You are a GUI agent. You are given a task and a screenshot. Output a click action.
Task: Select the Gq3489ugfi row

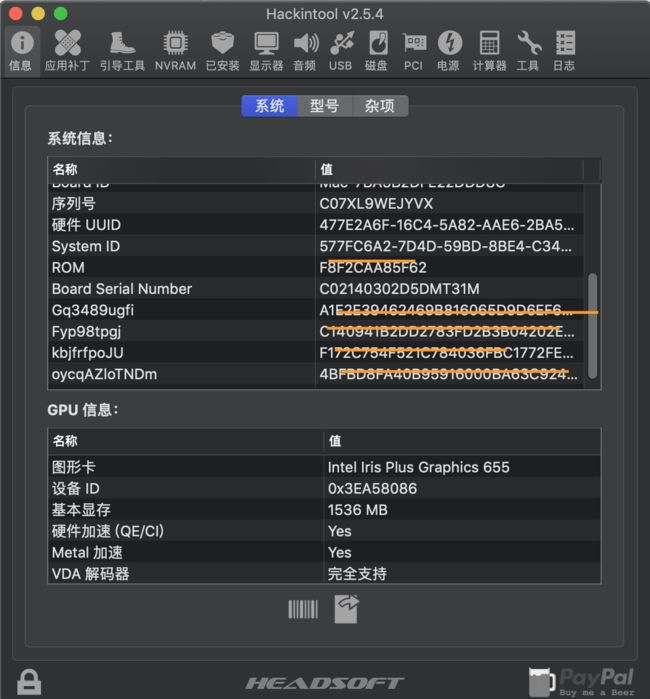[316, 310]
